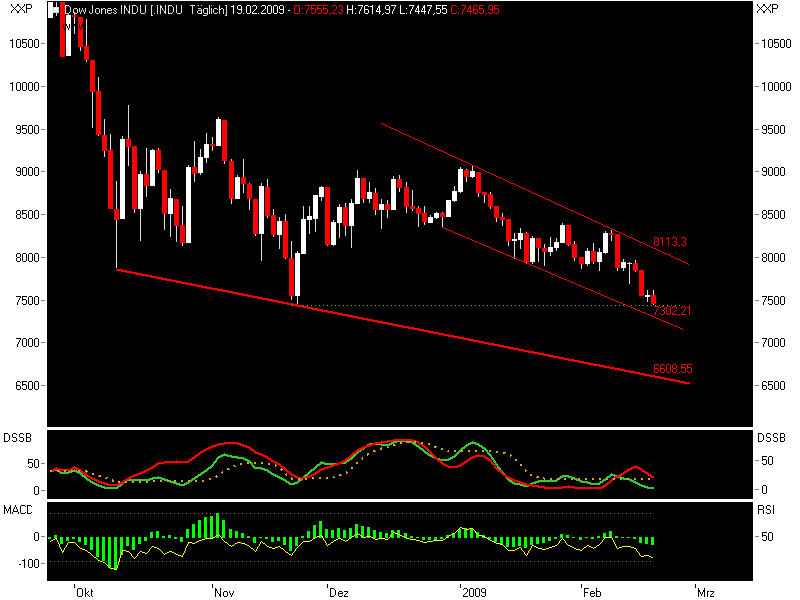
Task: Select the MACD panel label
Action: [x=18, y=508]
